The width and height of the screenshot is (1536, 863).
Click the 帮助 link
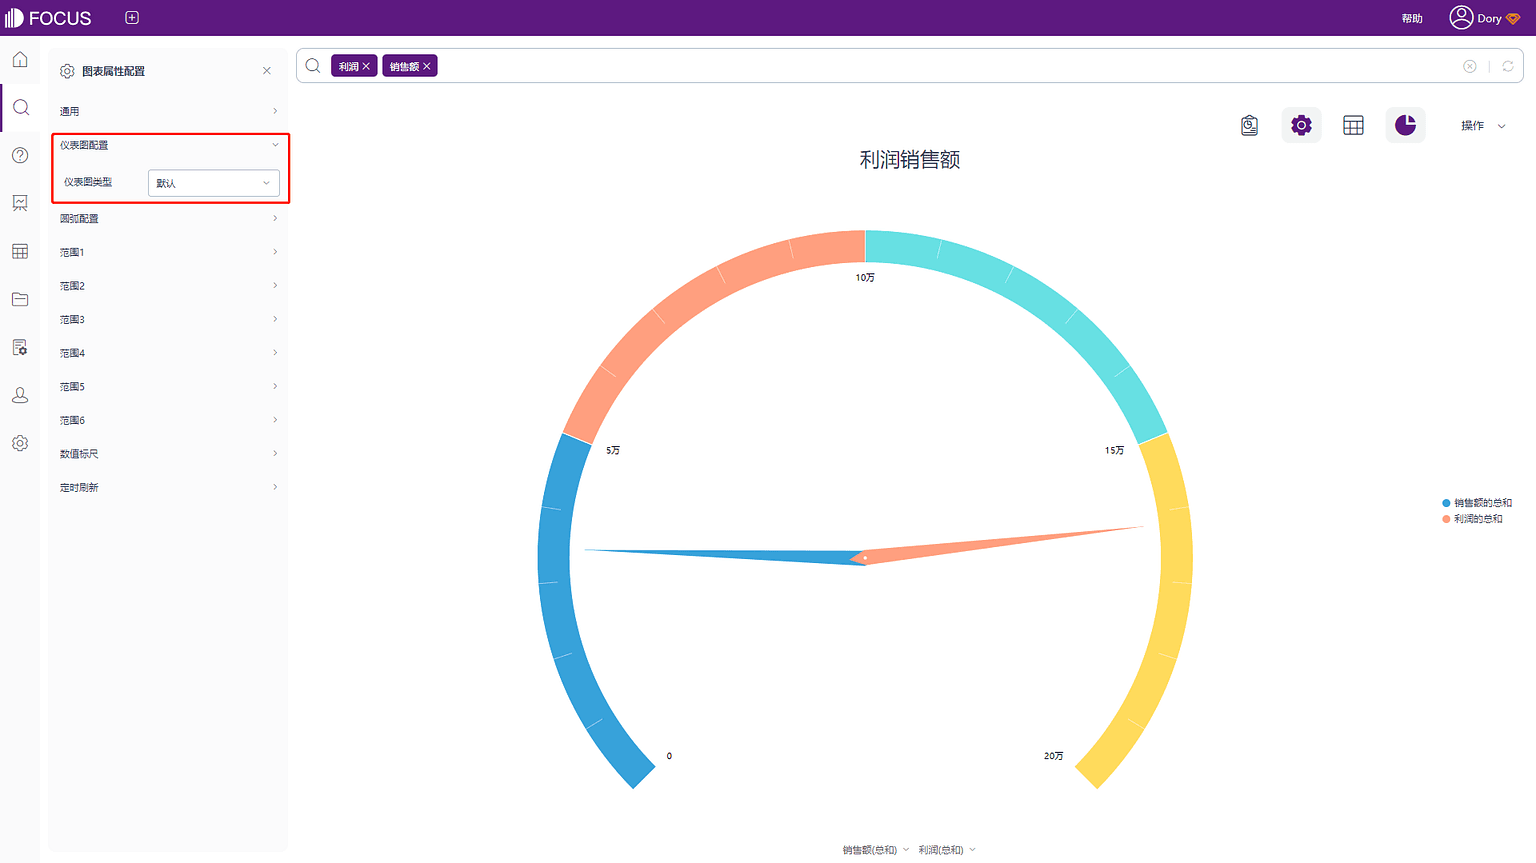click(x=1412, y=18)
